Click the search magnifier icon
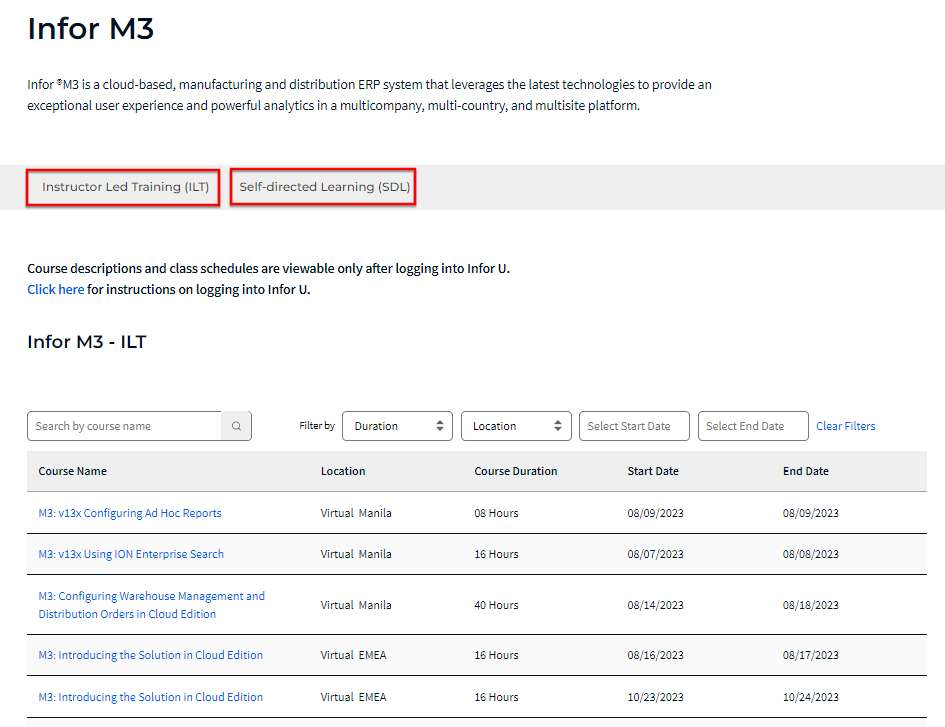This screenshot has height=727, width=945. (237, 426)
